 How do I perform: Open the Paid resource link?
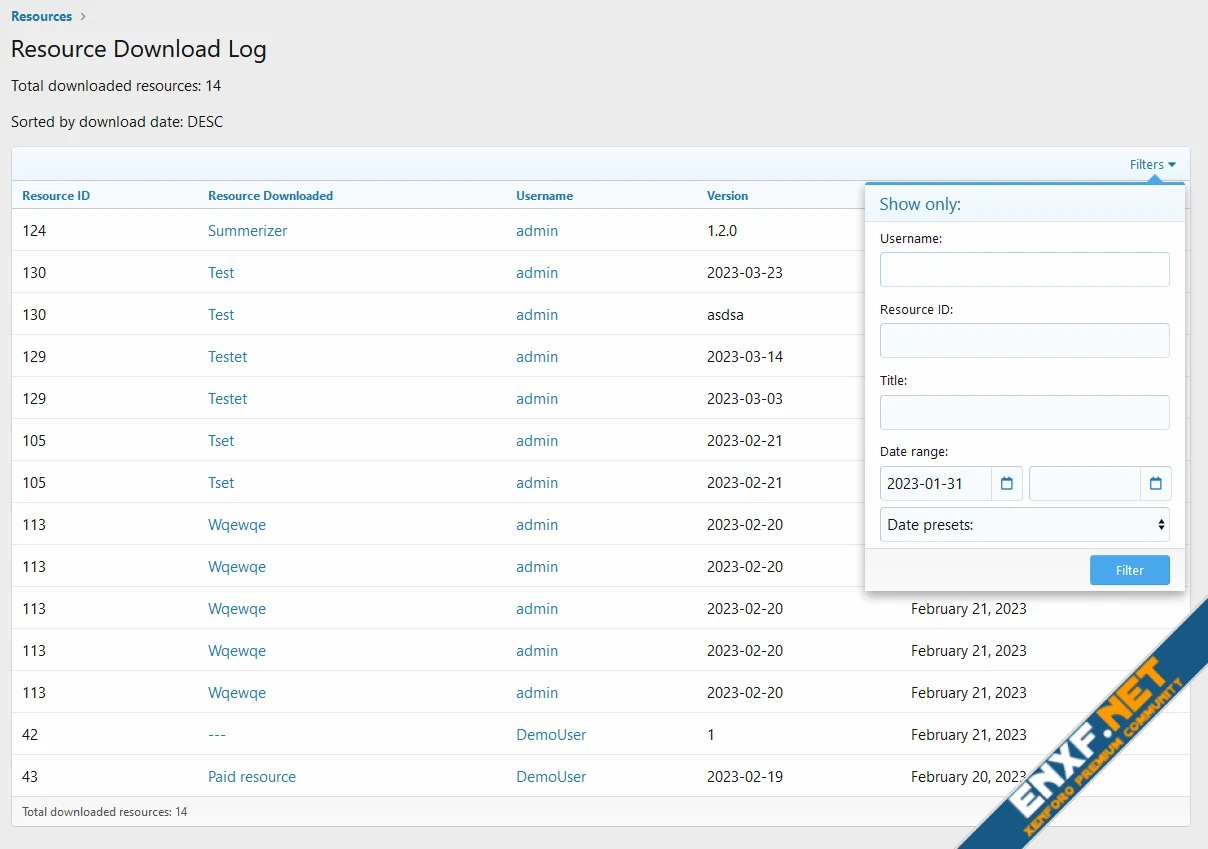pos(252,777)
